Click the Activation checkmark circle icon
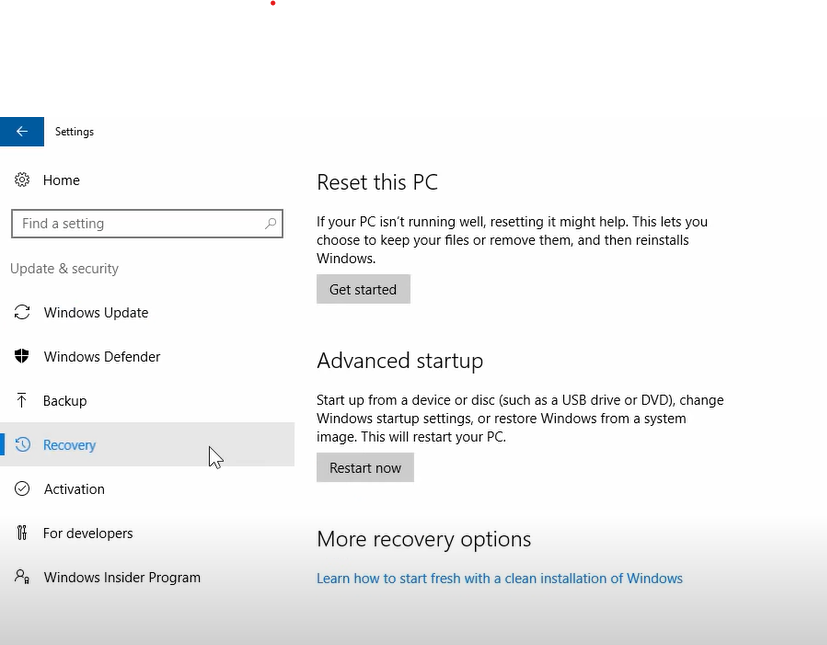 tap(22, 489)
